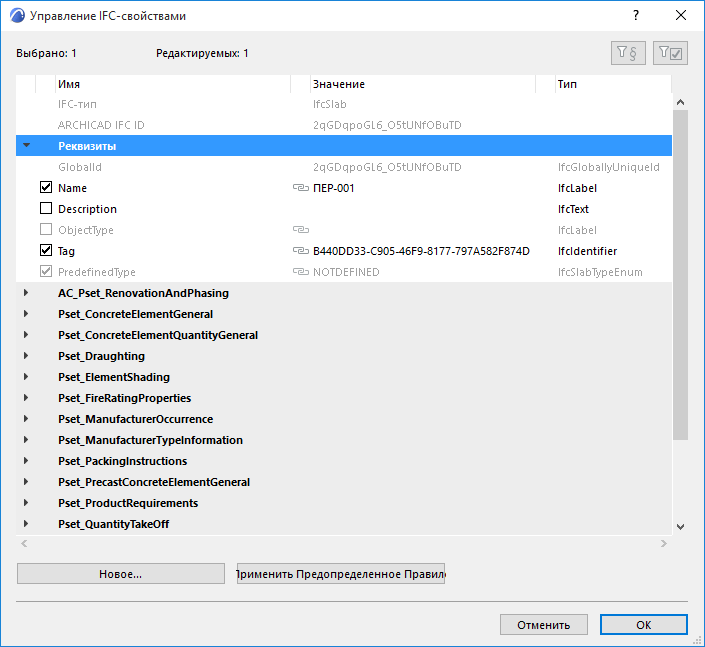Click the link icon beside NOTDEFINED
Viewport: 705px width, 647px height.
tap(299, 272)
